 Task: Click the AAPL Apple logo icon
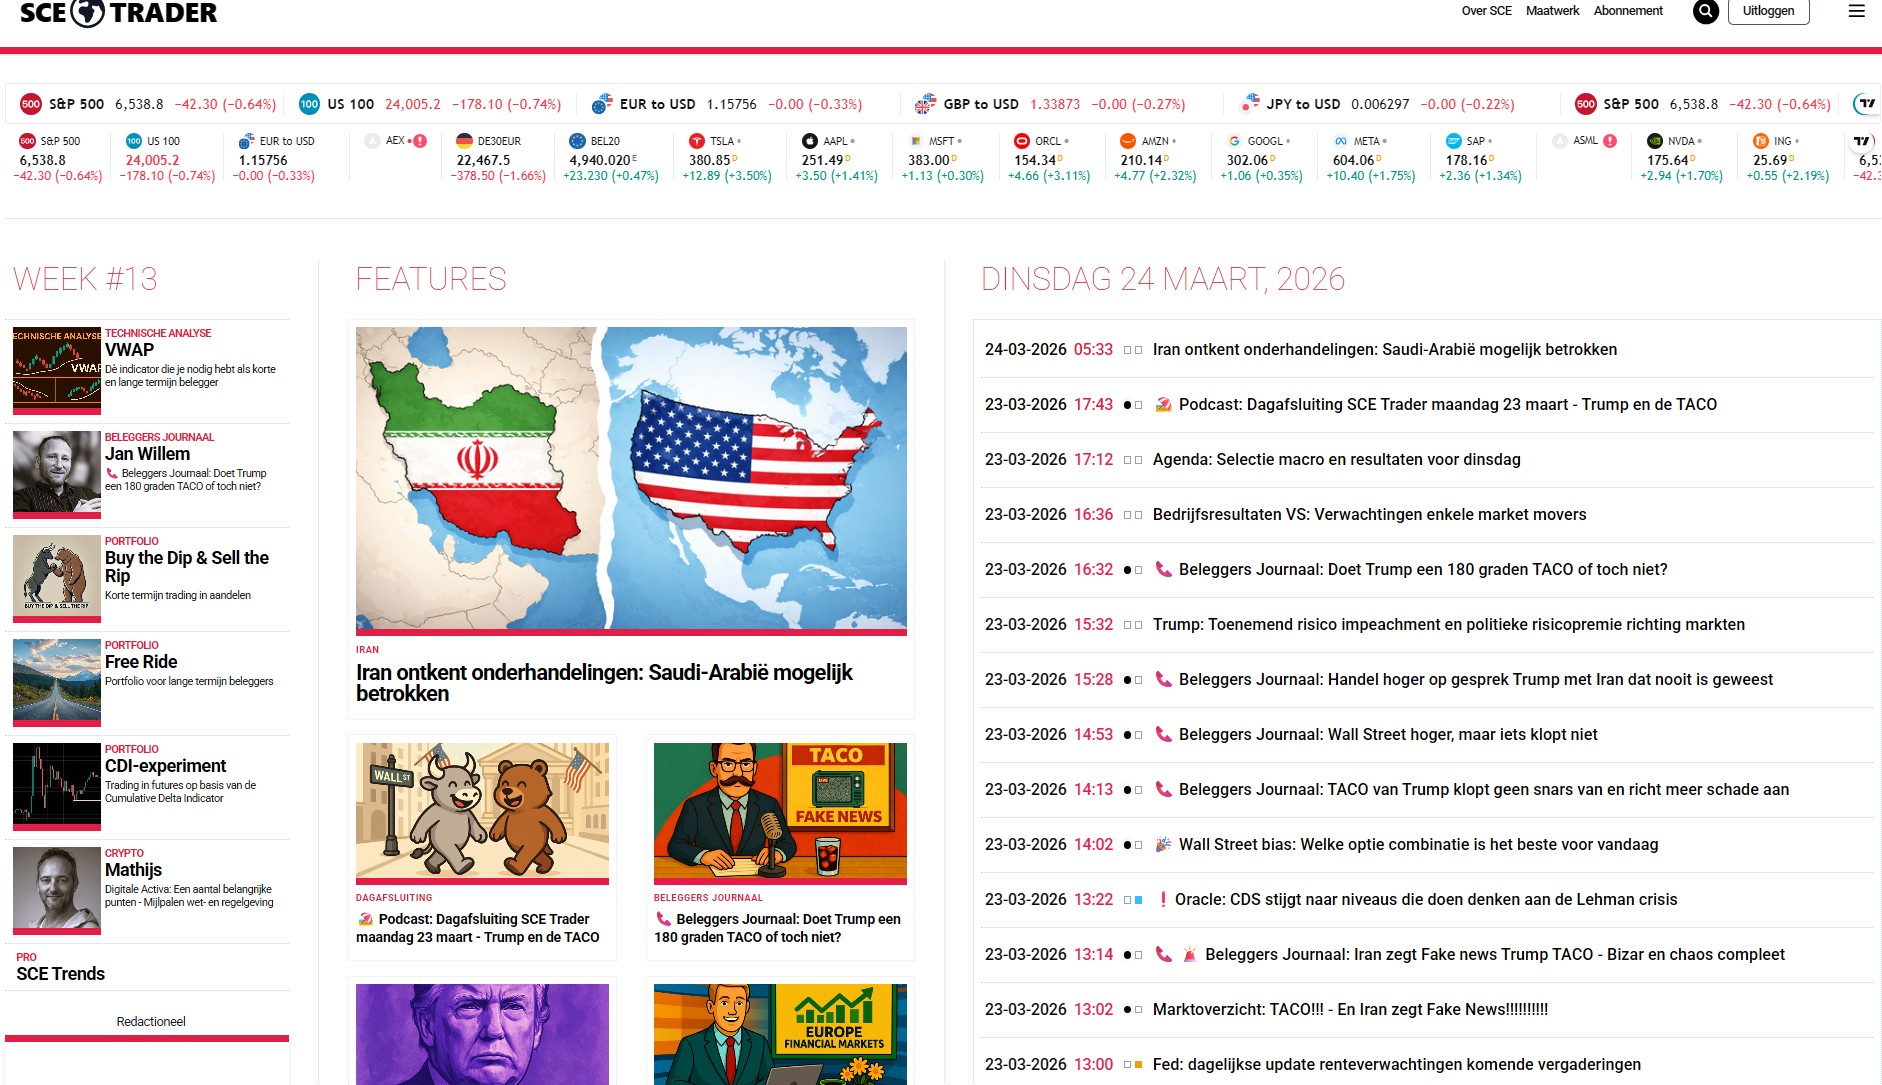point(810,141)
